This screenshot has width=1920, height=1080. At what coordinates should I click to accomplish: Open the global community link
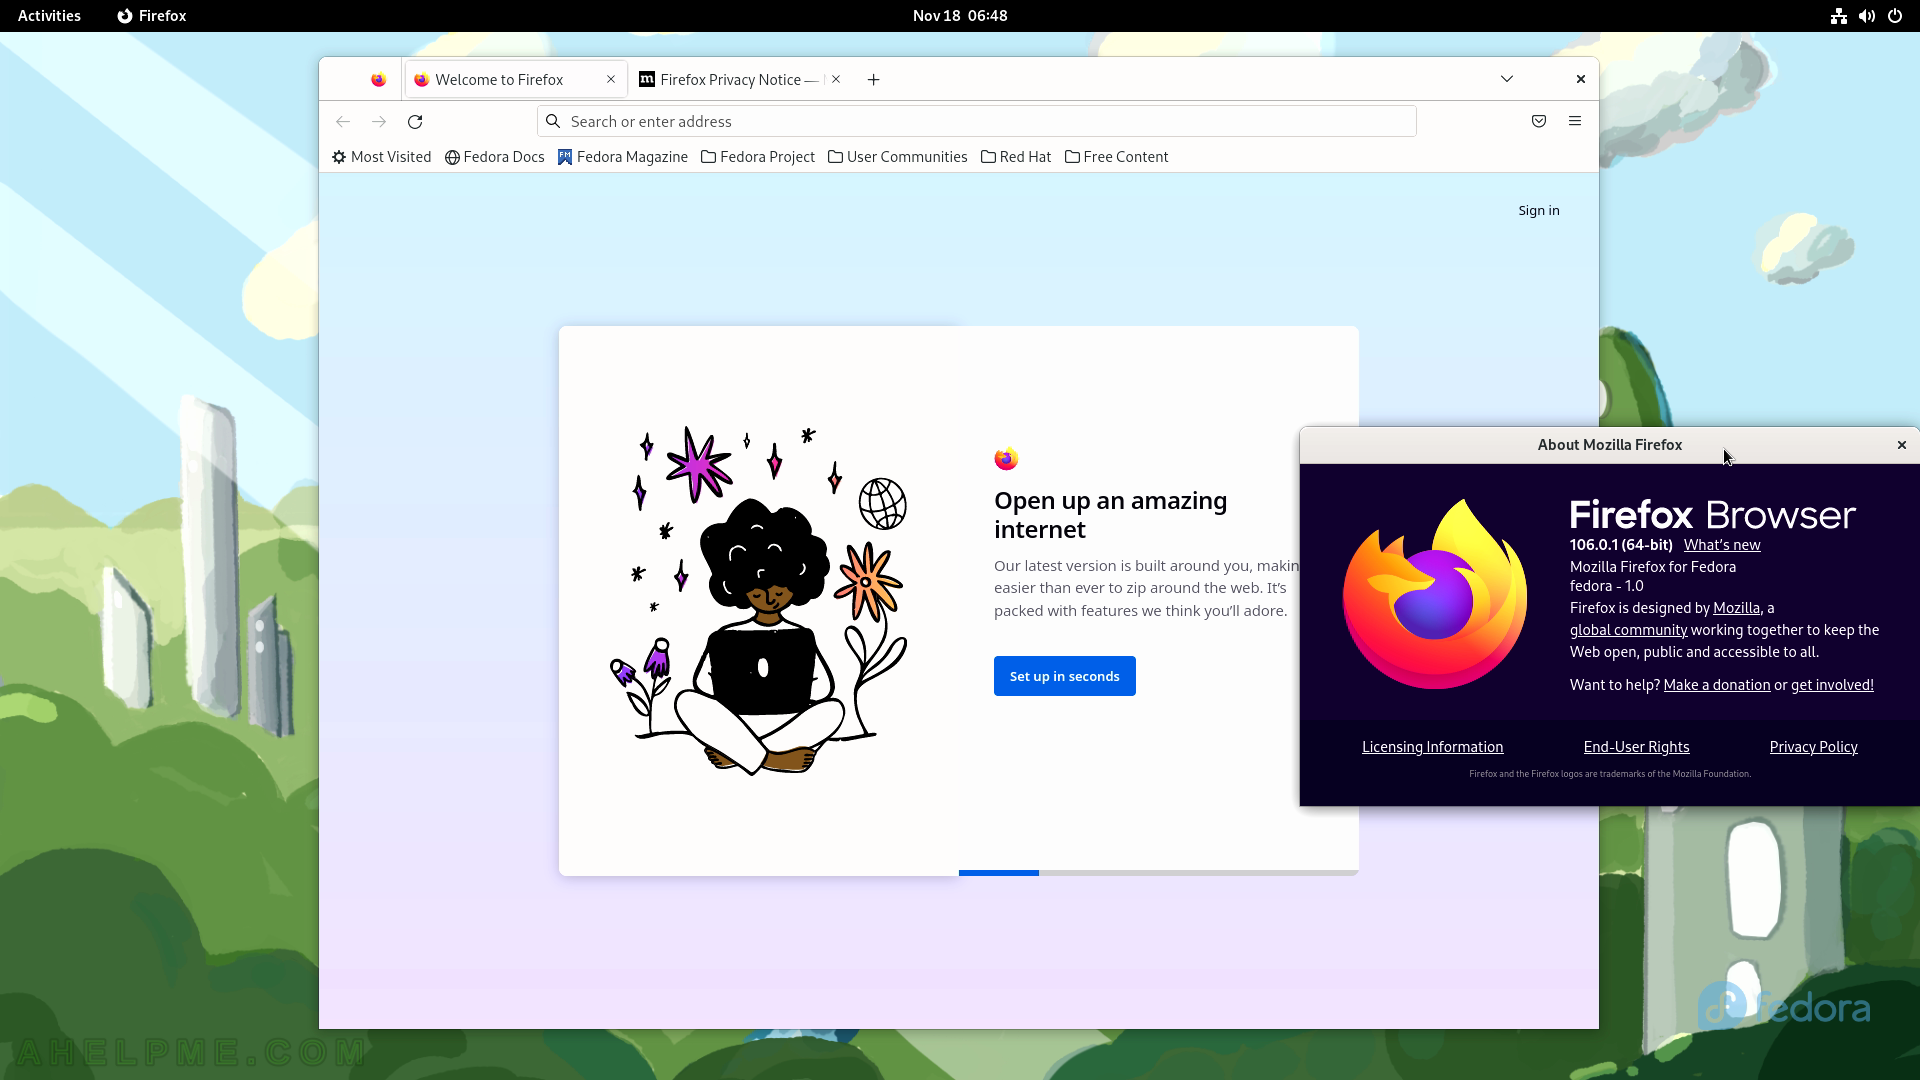click(x=1628, y=630)
